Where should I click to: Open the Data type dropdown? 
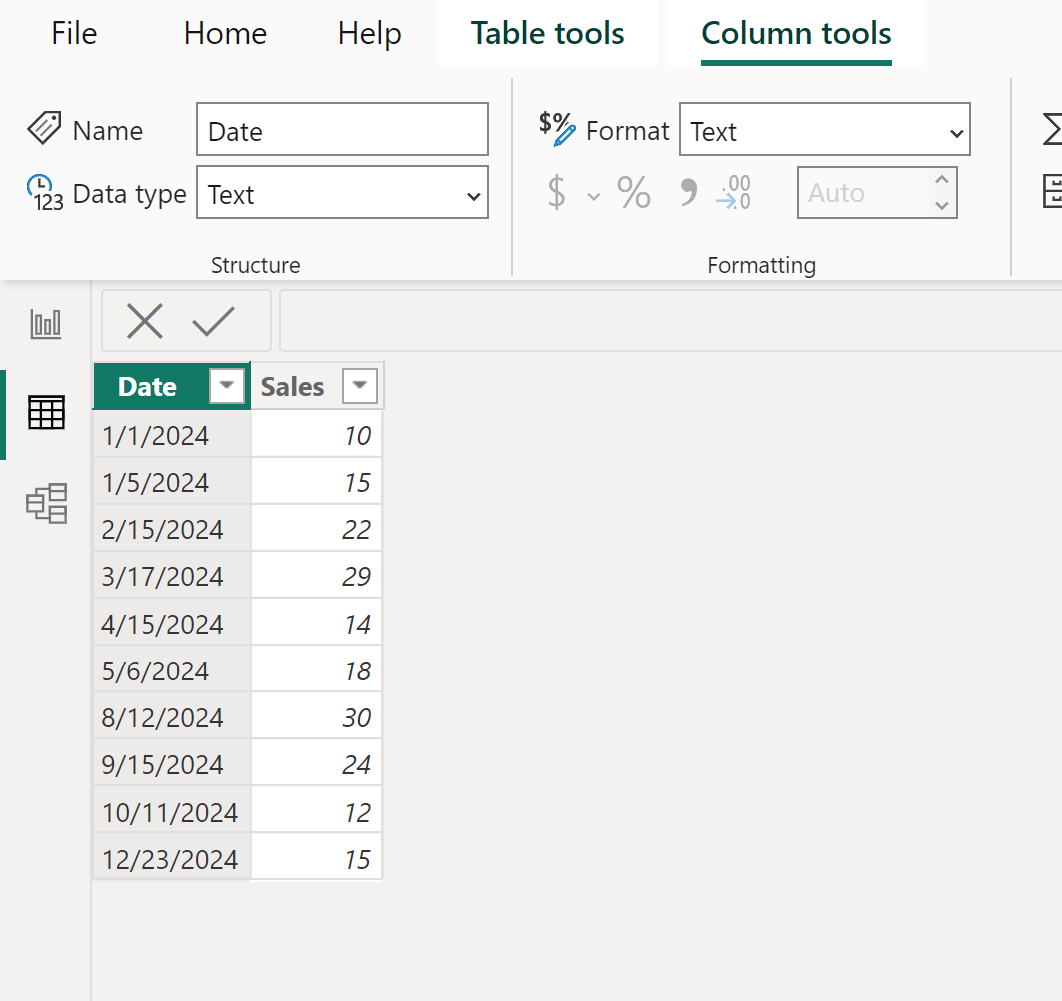(x=342, y=193)
